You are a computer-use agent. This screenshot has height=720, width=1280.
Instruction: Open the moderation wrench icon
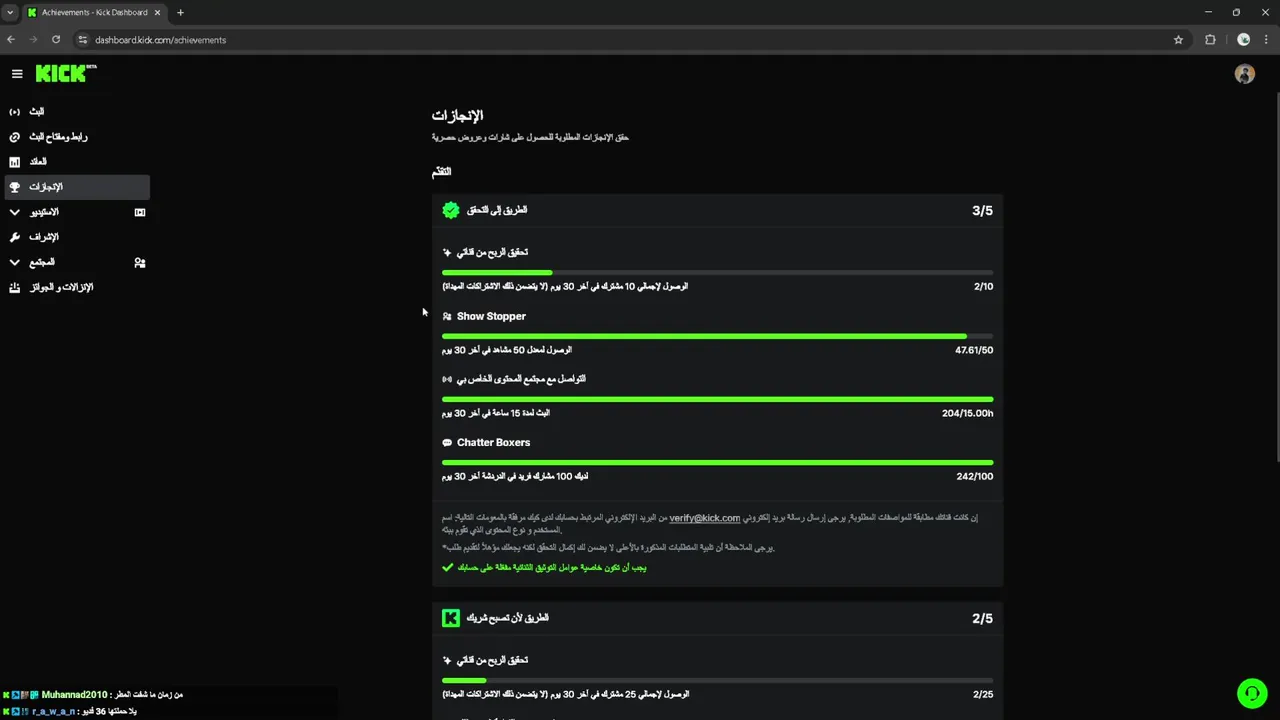[x=14, y=237]
